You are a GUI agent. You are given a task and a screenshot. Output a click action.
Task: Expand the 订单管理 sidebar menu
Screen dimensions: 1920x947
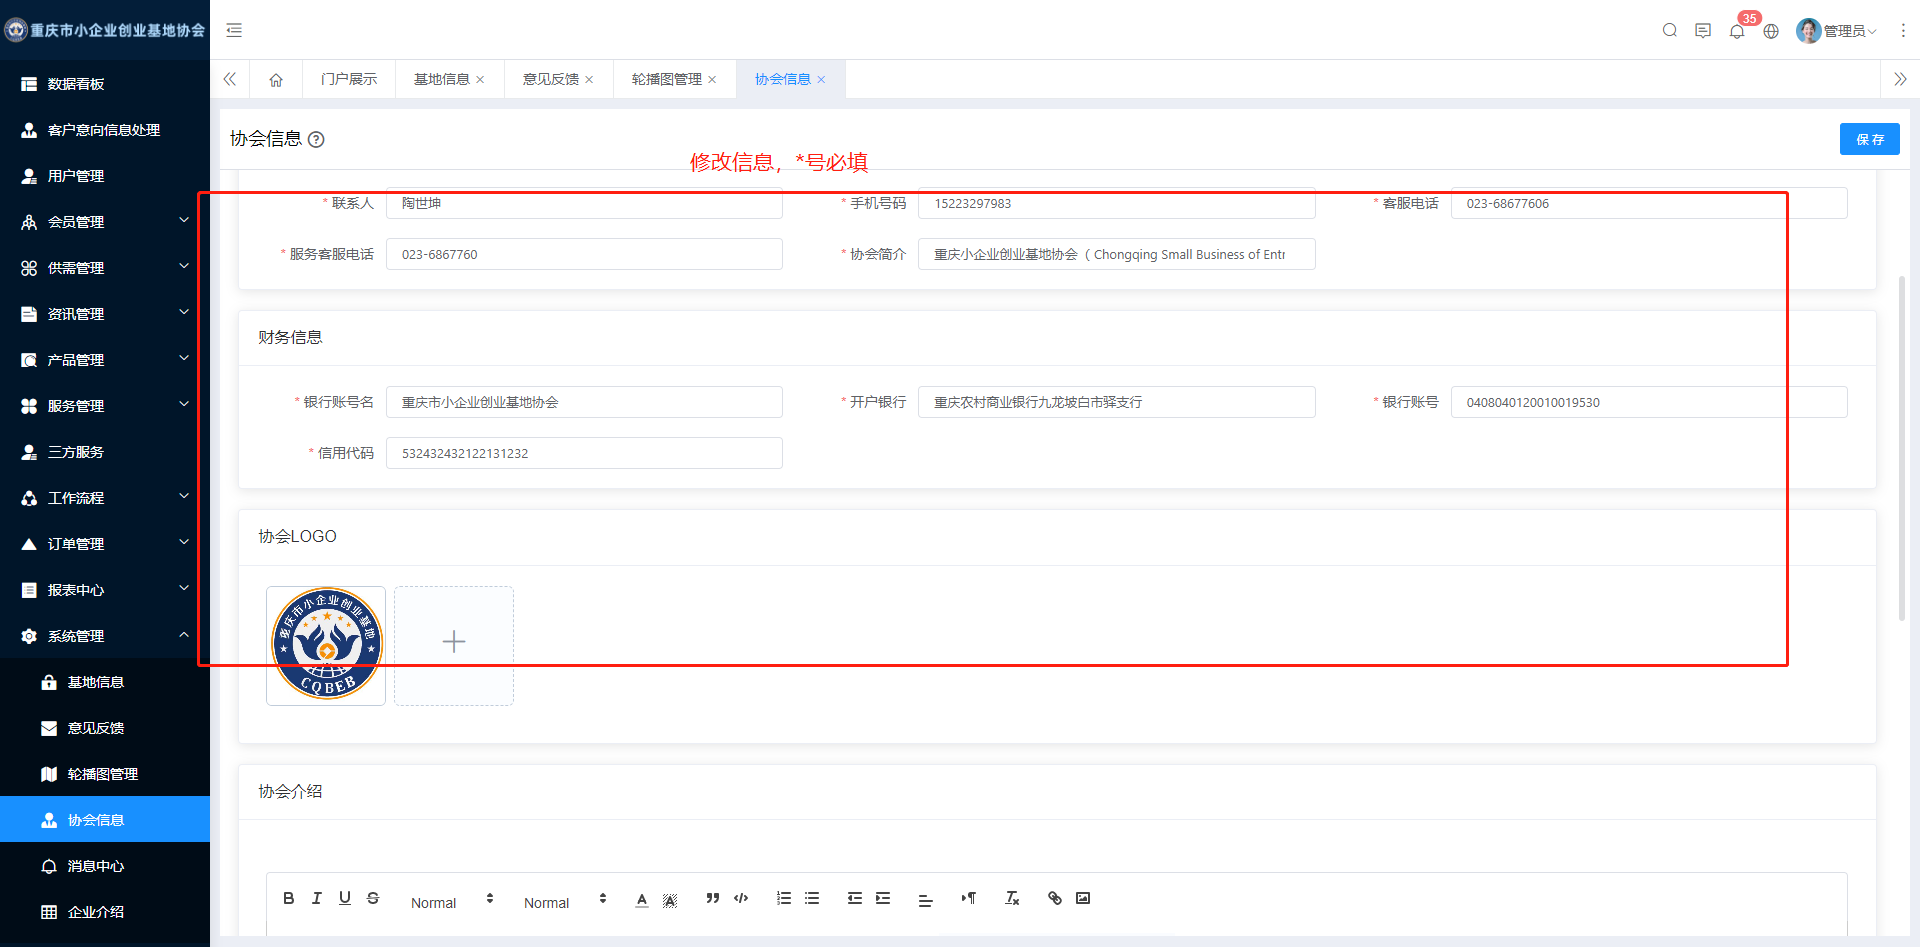click(105, 544)
